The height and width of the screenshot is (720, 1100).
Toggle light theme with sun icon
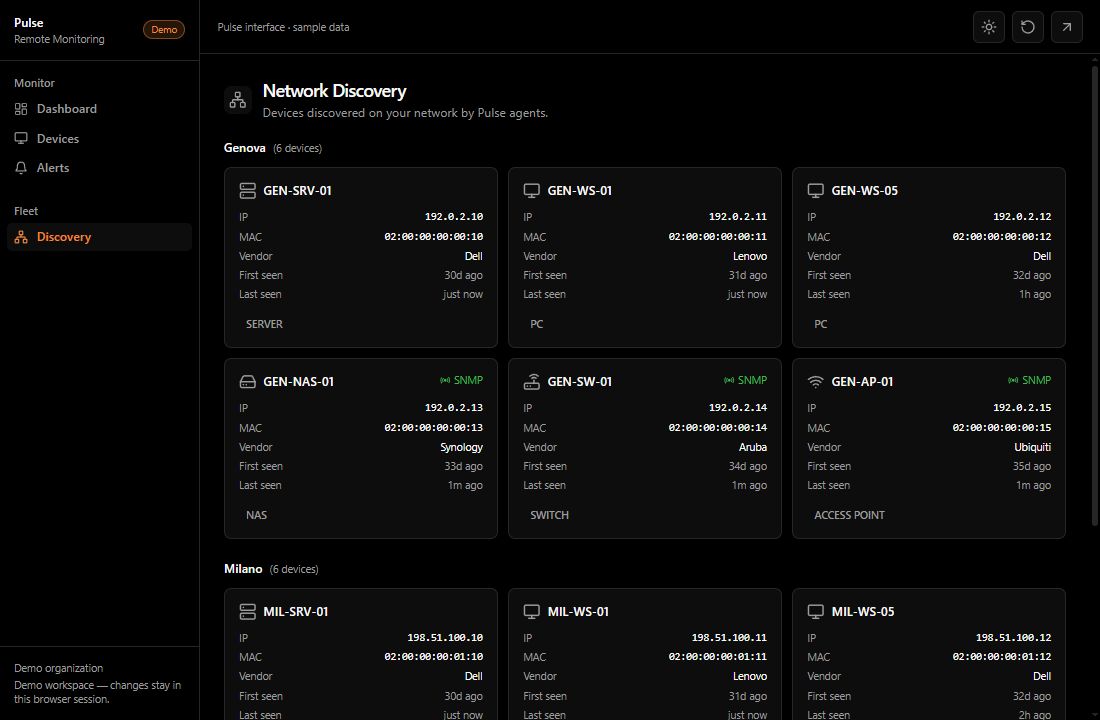tap(988, 27)
